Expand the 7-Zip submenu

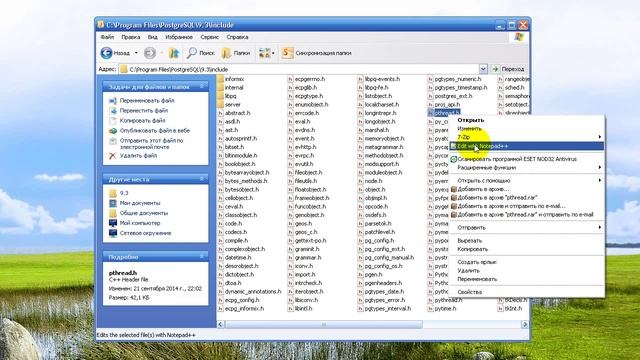pos(526,137)
